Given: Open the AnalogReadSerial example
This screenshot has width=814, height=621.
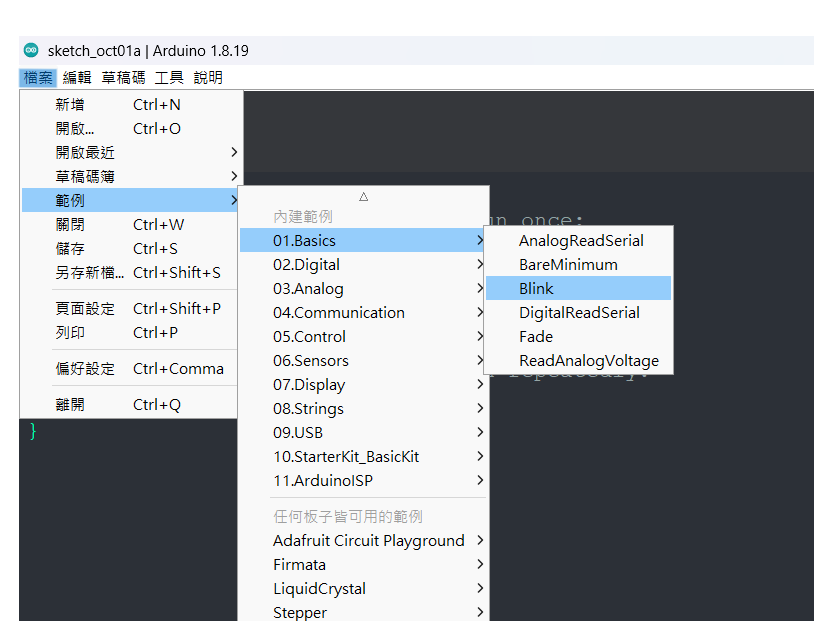Looking at the screenshot, I should (580, 240).
